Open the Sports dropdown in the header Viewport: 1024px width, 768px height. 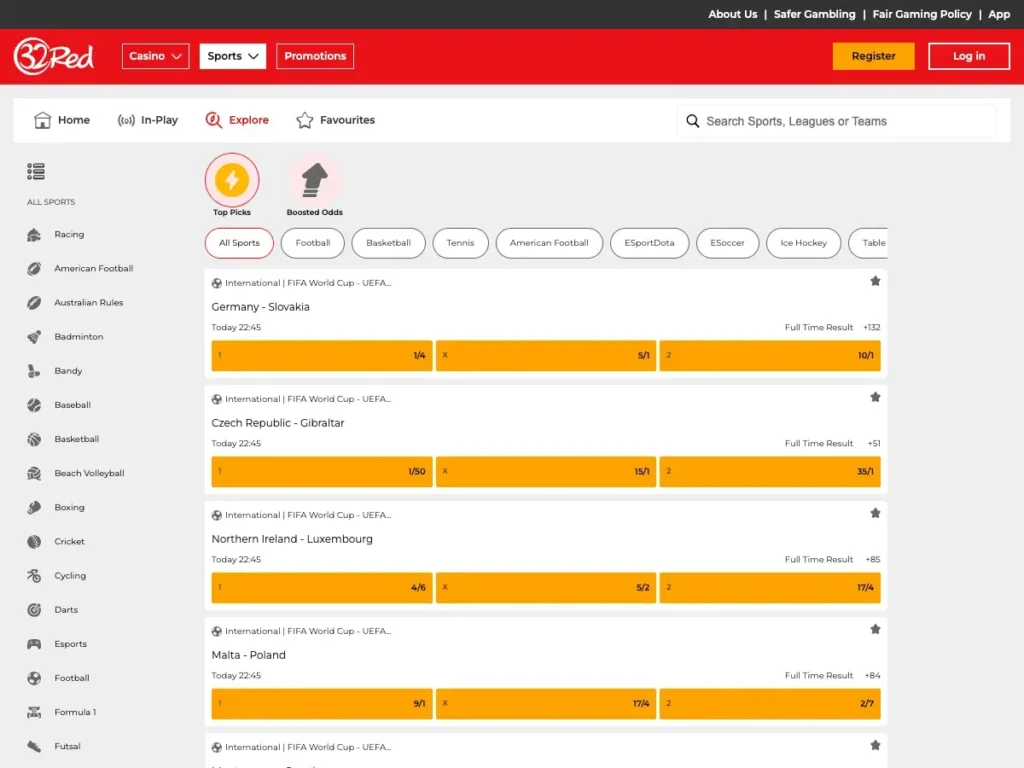232,56
